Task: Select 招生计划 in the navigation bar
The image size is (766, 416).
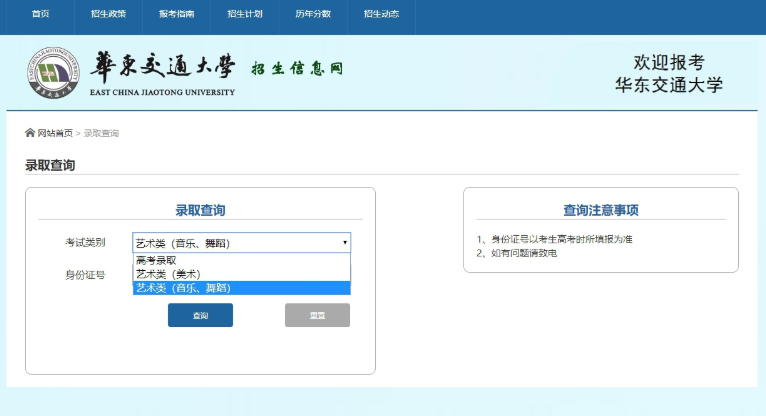Action: tap(245, 14)
